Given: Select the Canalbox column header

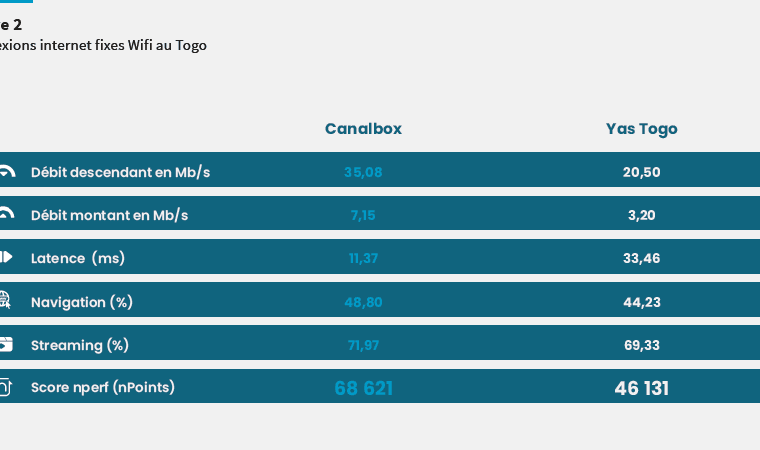Looking at the screenshot, I should (363, 129).
